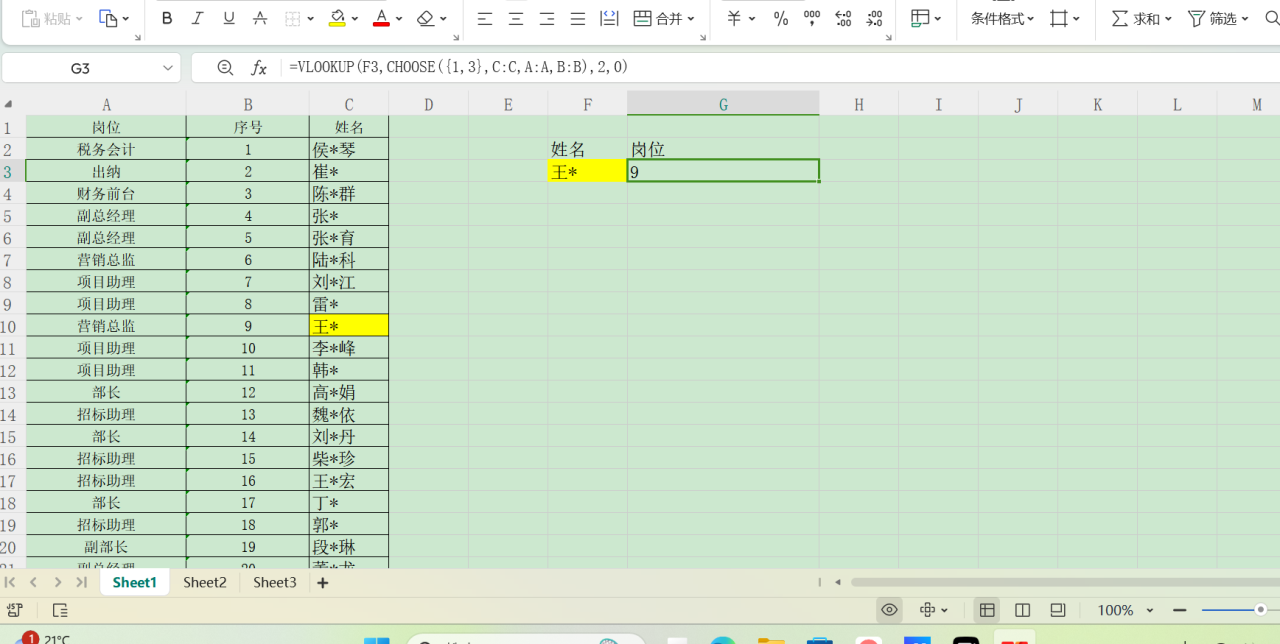Click the insert function fx icon
The height and width of the screenshot is (644, 1280).
pos(259,67)
